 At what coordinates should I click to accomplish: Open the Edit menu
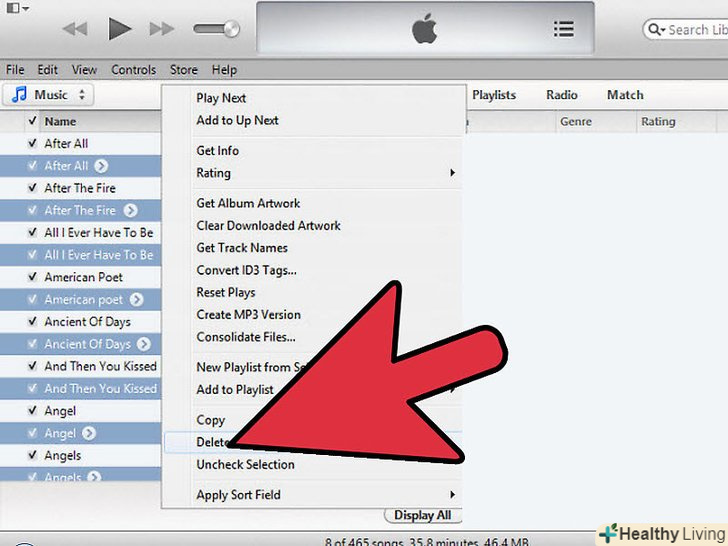click(x=47, y=70)
